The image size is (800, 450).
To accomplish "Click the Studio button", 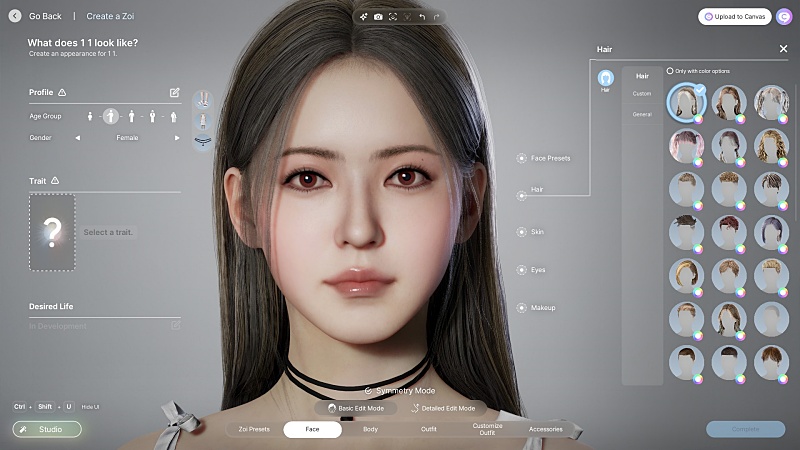I will (x=47, y=429).
